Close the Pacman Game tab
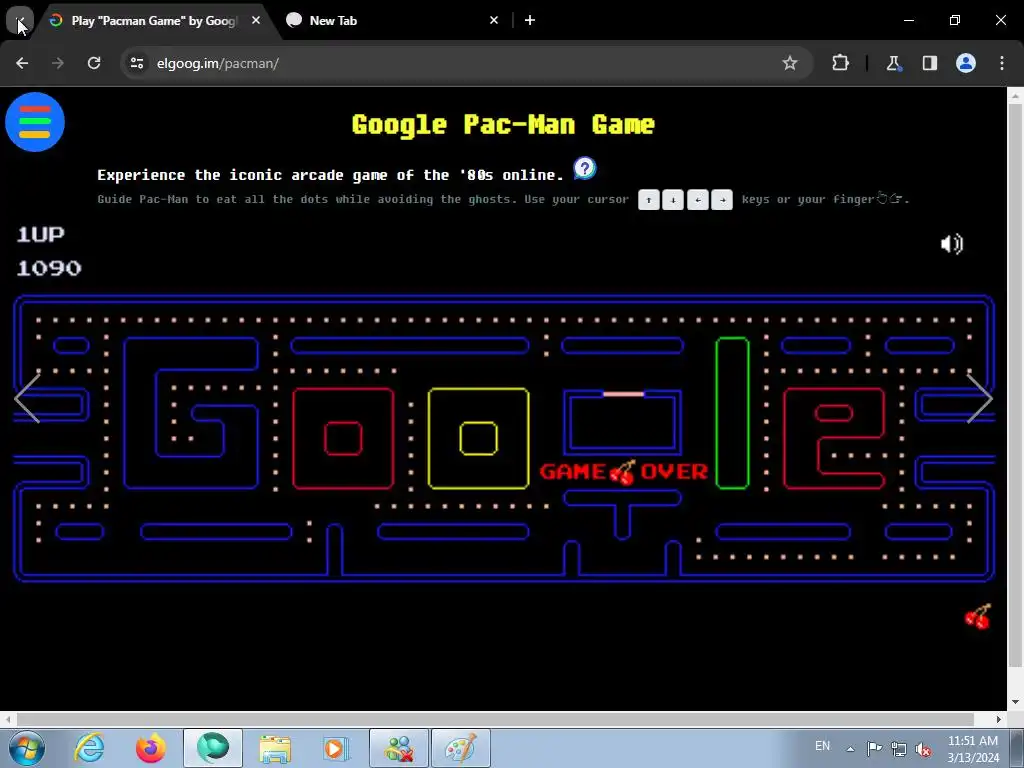This screenshot has height=768, width=1024. click(x=256, y=21)
